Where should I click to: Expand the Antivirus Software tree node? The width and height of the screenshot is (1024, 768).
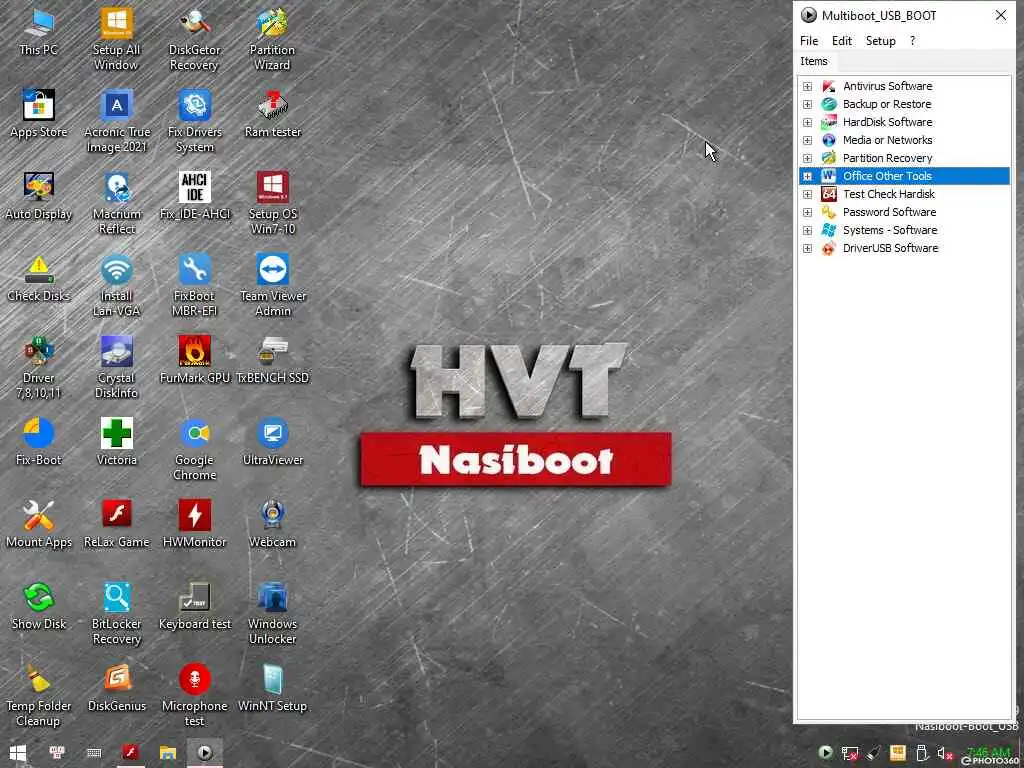pyautogui.click(x=807, y=86)
